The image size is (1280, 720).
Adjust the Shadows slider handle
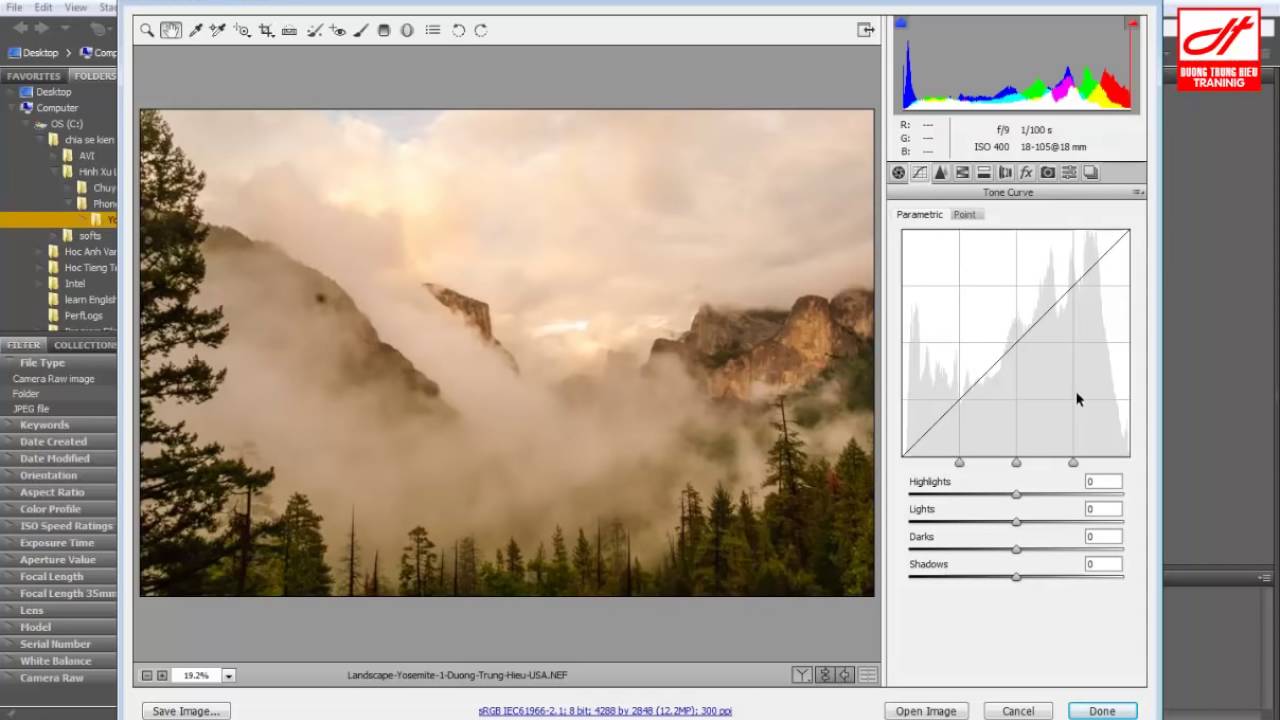pos(1016,577)
